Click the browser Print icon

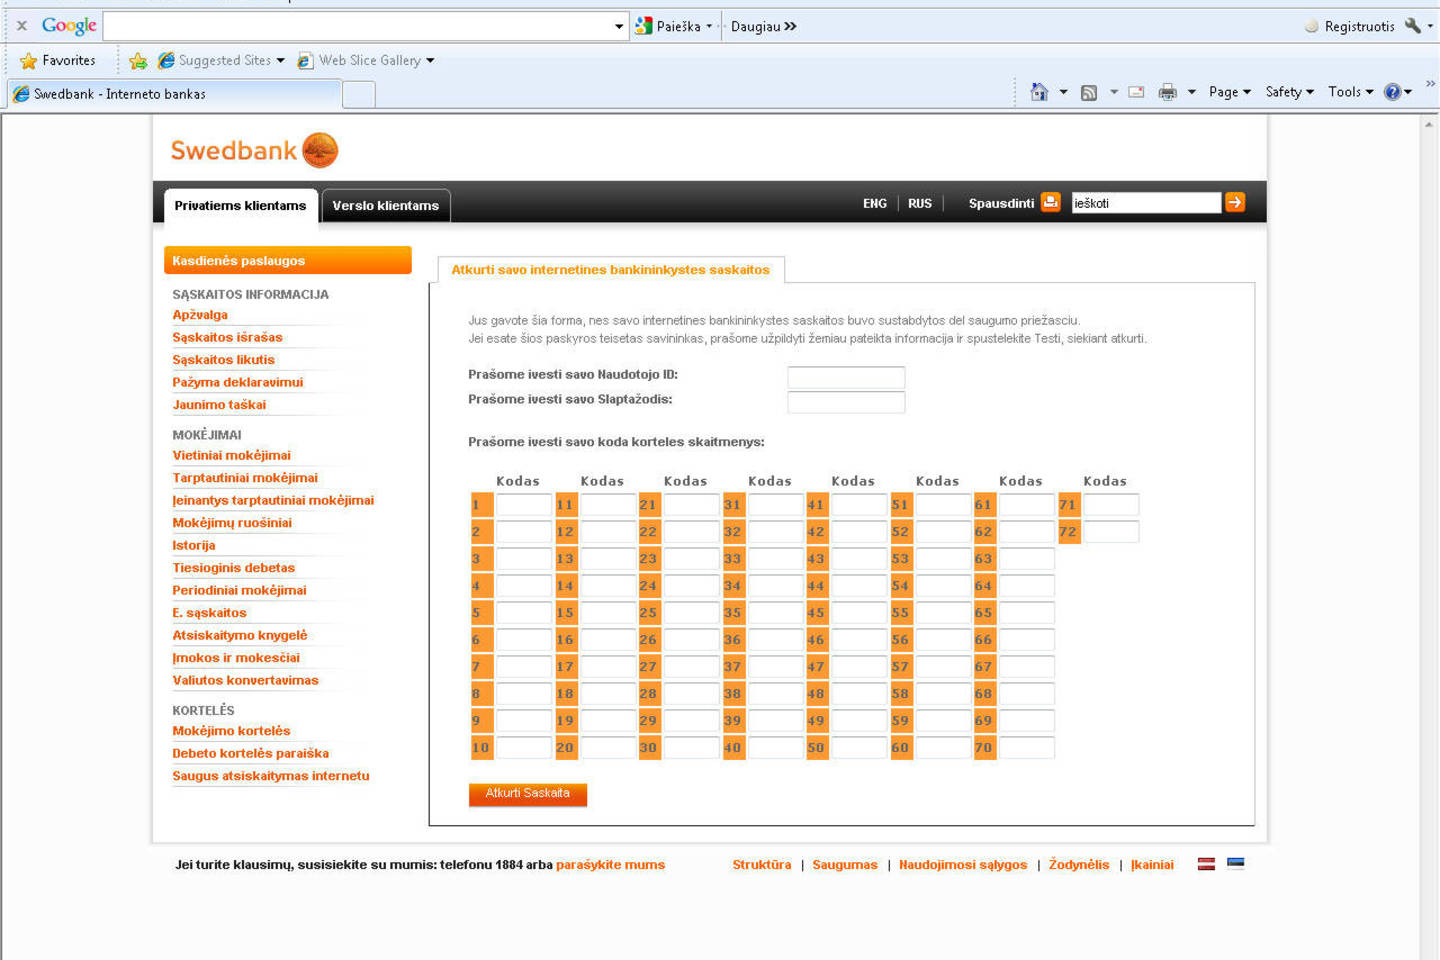point(1167,92)
